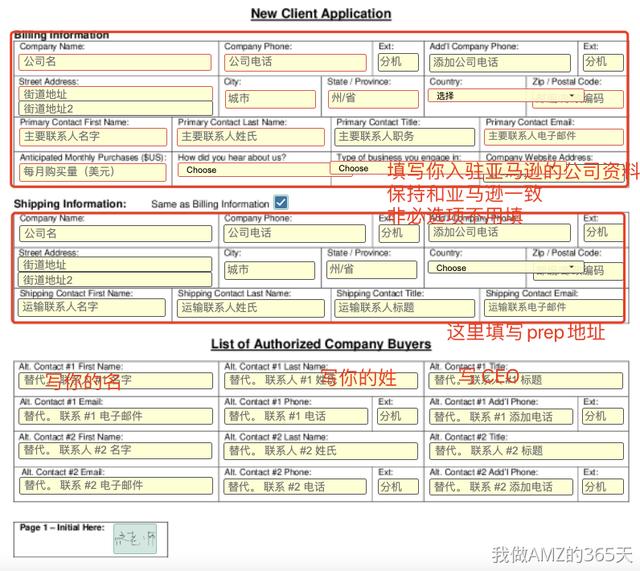
Task: Click the billing State / Province field
Action: pyautogui.click(x=373, y=99)
